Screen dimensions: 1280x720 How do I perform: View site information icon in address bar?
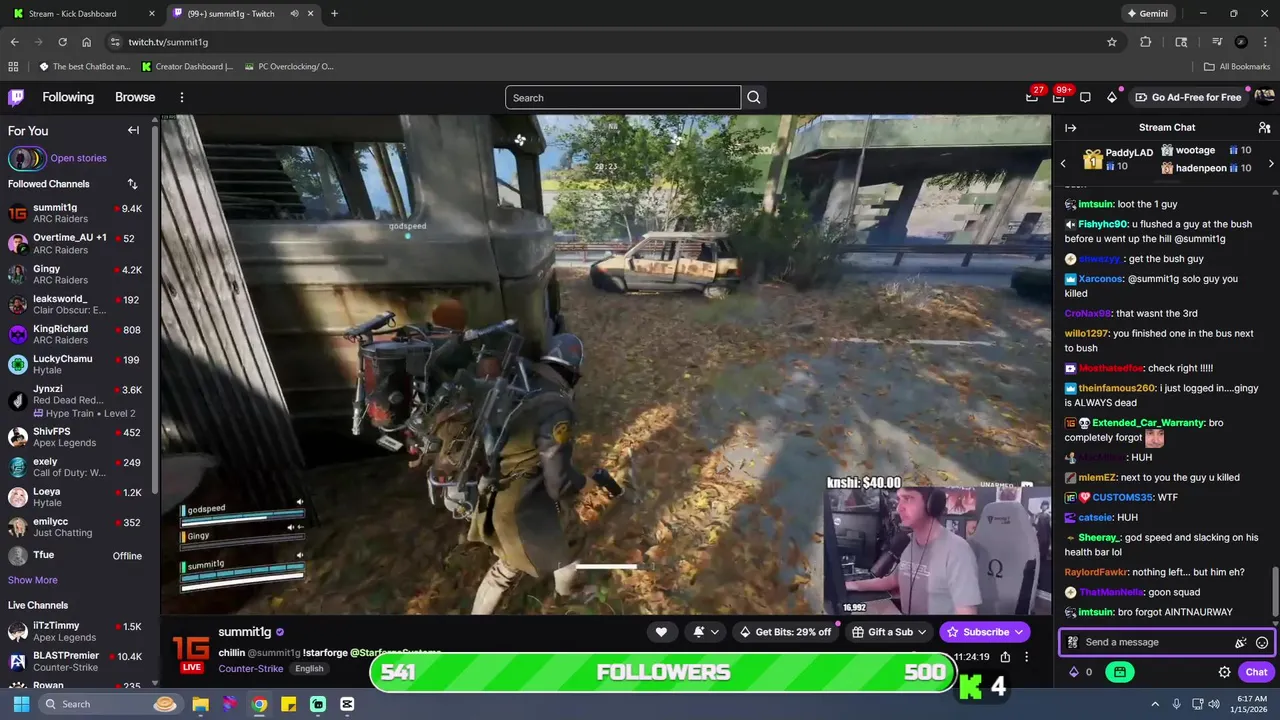click(x=115, y=42)
